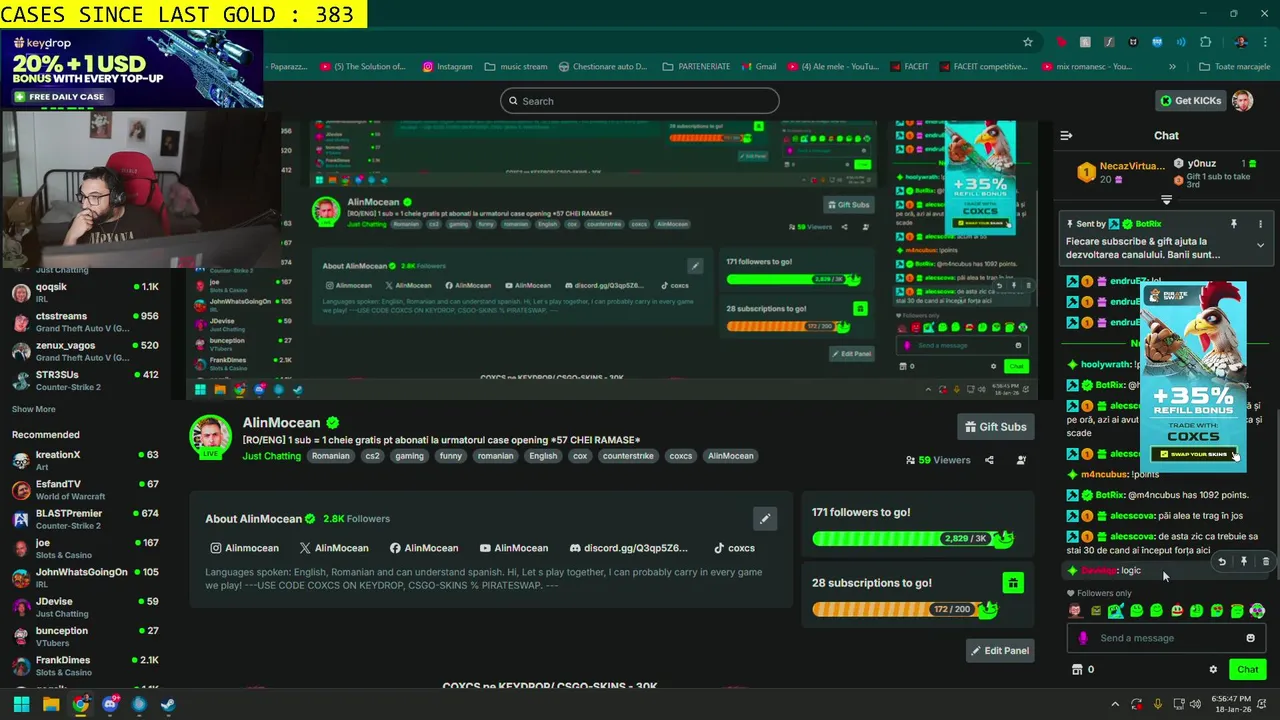Open the emoji picker in message box
The image size is (1280, 720).
[x=1250, y=638]
